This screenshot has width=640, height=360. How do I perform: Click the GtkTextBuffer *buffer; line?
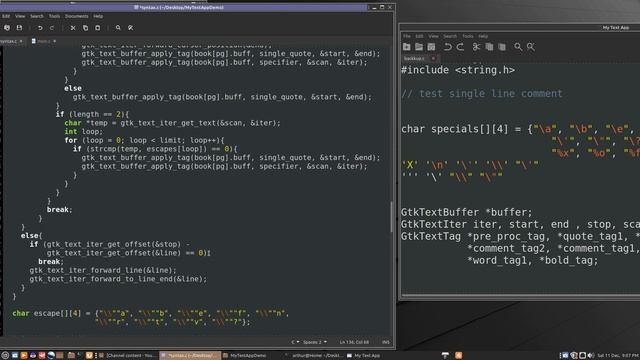pyautogui.click(x=467, y=212)
